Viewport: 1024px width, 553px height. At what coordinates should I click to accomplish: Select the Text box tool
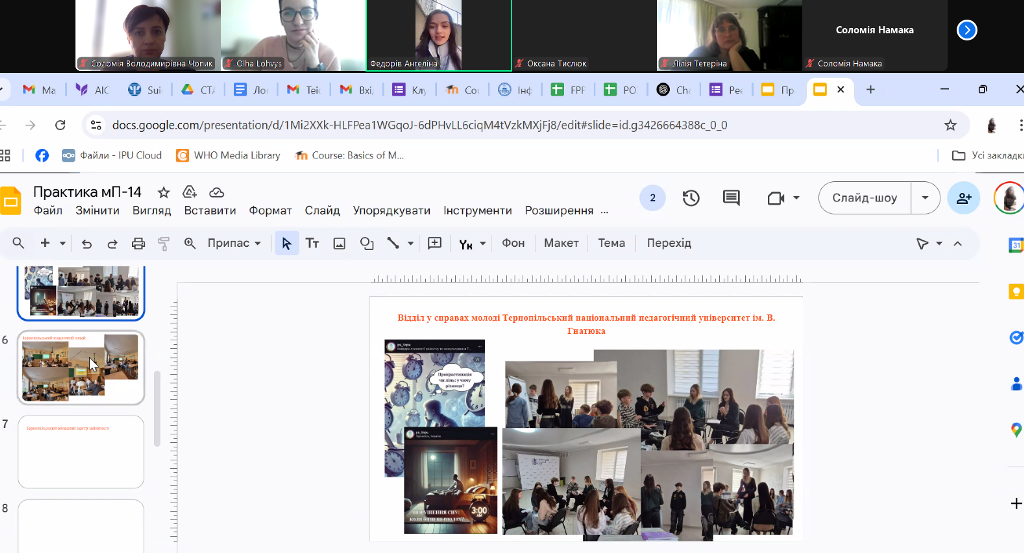coord(312,243)
